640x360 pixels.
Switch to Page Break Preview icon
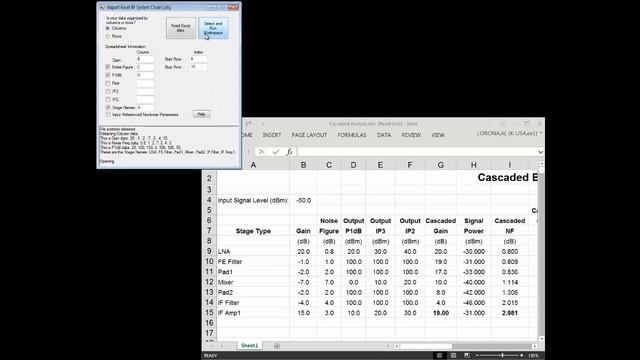click(467, 356)
